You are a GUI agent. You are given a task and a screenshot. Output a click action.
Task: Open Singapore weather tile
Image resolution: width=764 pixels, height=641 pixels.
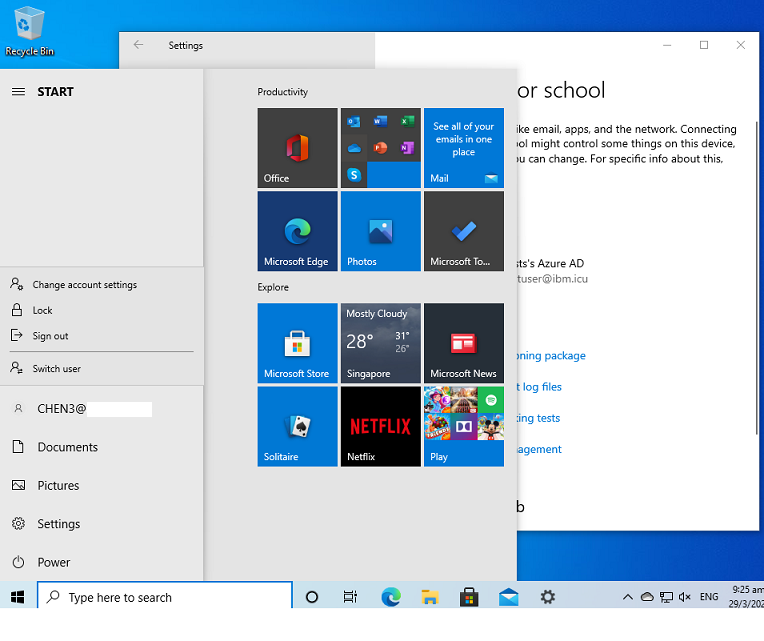click(x=380, y=343)
